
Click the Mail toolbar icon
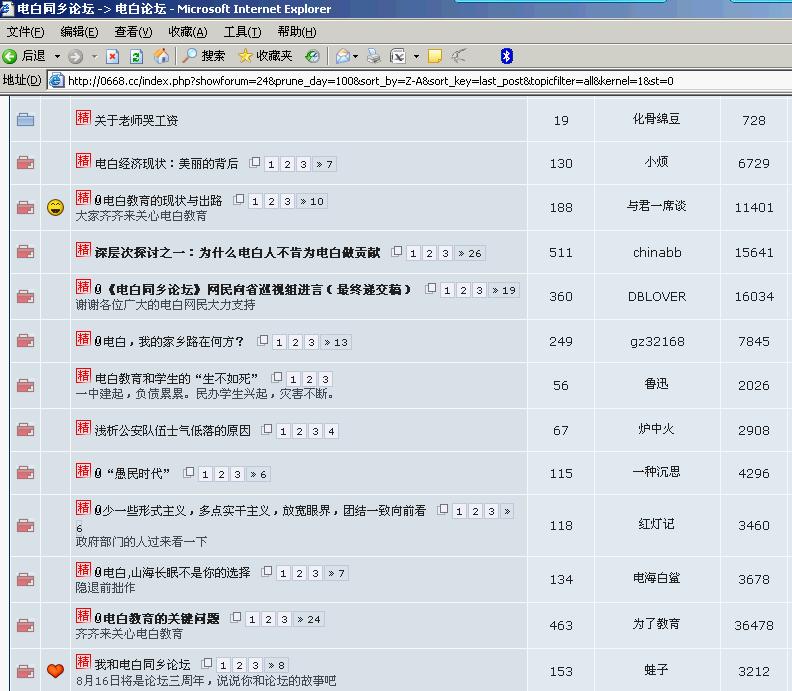tap(343, 56)
